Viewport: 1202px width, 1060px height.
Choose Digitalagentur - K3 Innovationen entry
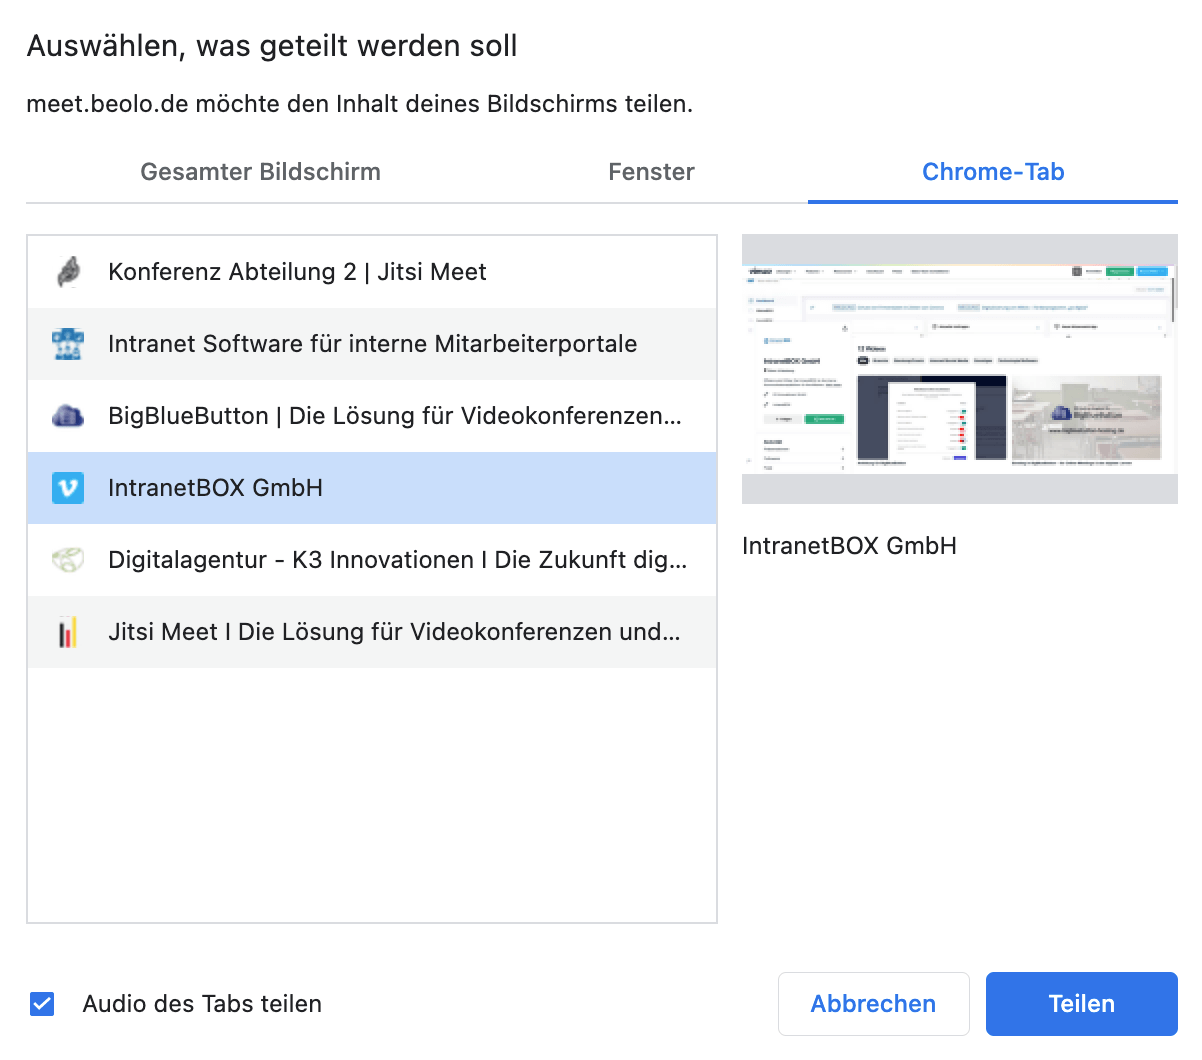[x=372, y=560]
